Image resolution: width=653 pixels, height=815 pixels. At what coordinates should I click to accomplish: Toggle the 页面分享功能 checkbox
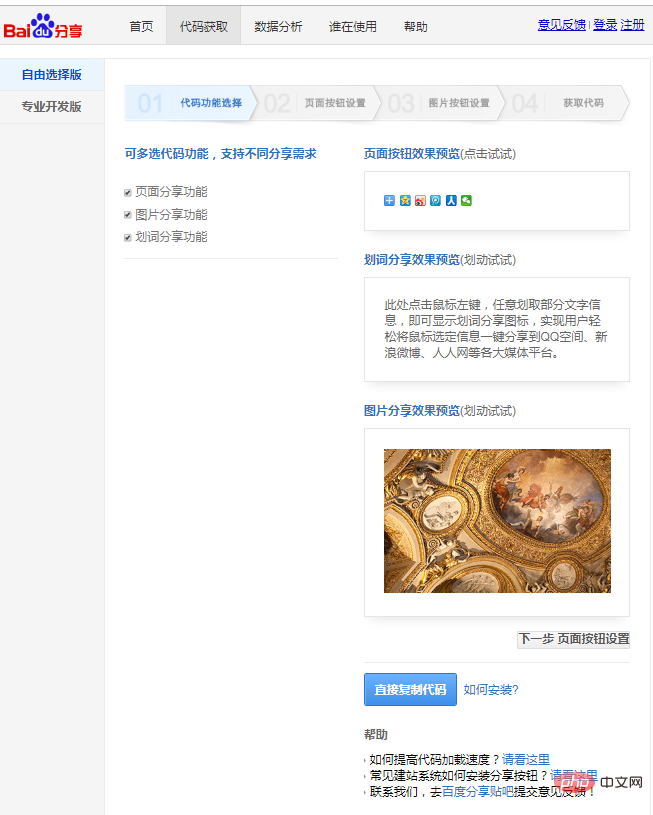pyautogui.click(x=127, y=193)
